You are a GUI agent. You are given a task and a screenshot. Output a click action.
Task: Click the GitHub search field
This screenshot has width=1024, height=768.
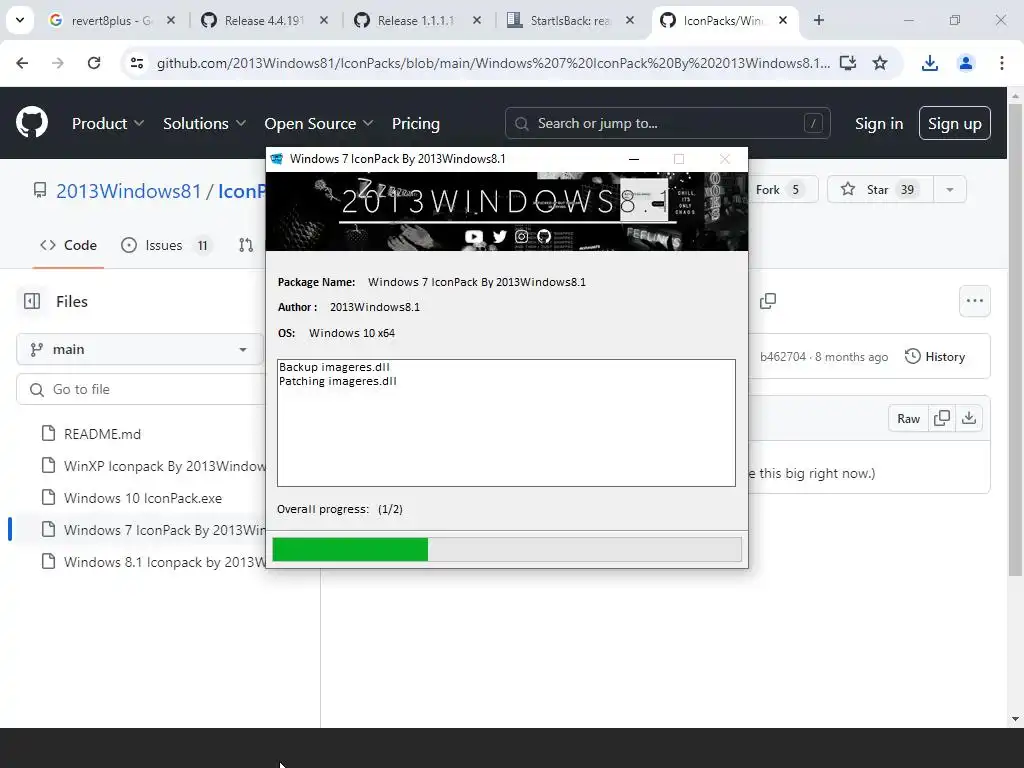667,123
